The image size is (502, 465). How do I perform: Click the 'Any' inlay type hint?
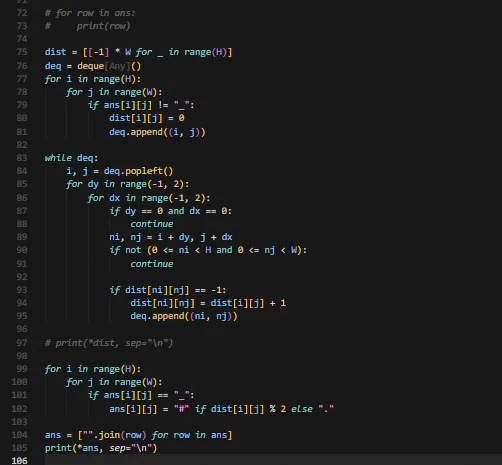(117, 66)
